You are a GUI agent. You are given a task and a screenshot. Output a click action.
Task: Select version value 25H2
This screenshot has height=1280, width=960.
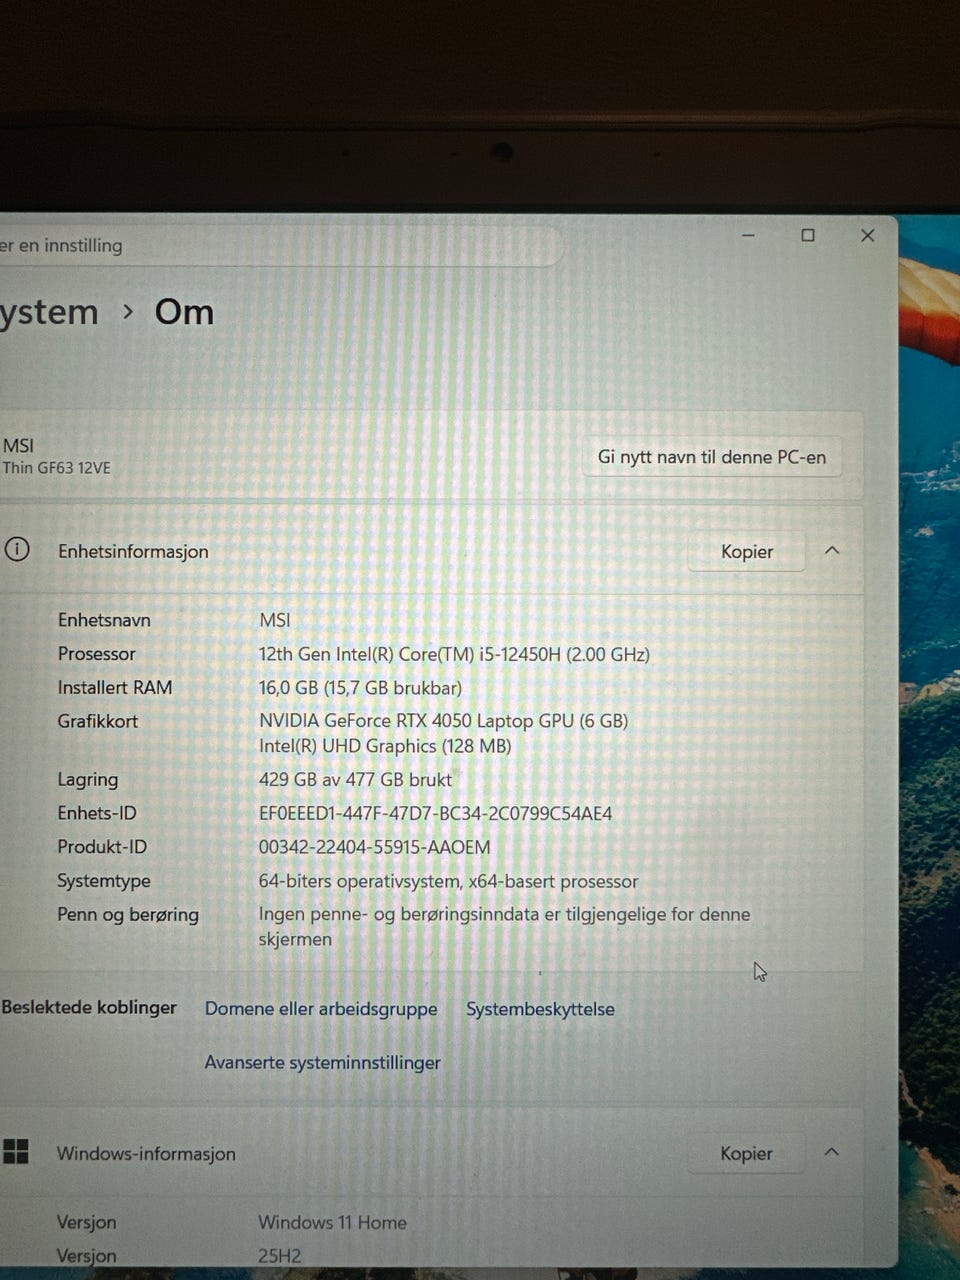tap(279, 1256)
